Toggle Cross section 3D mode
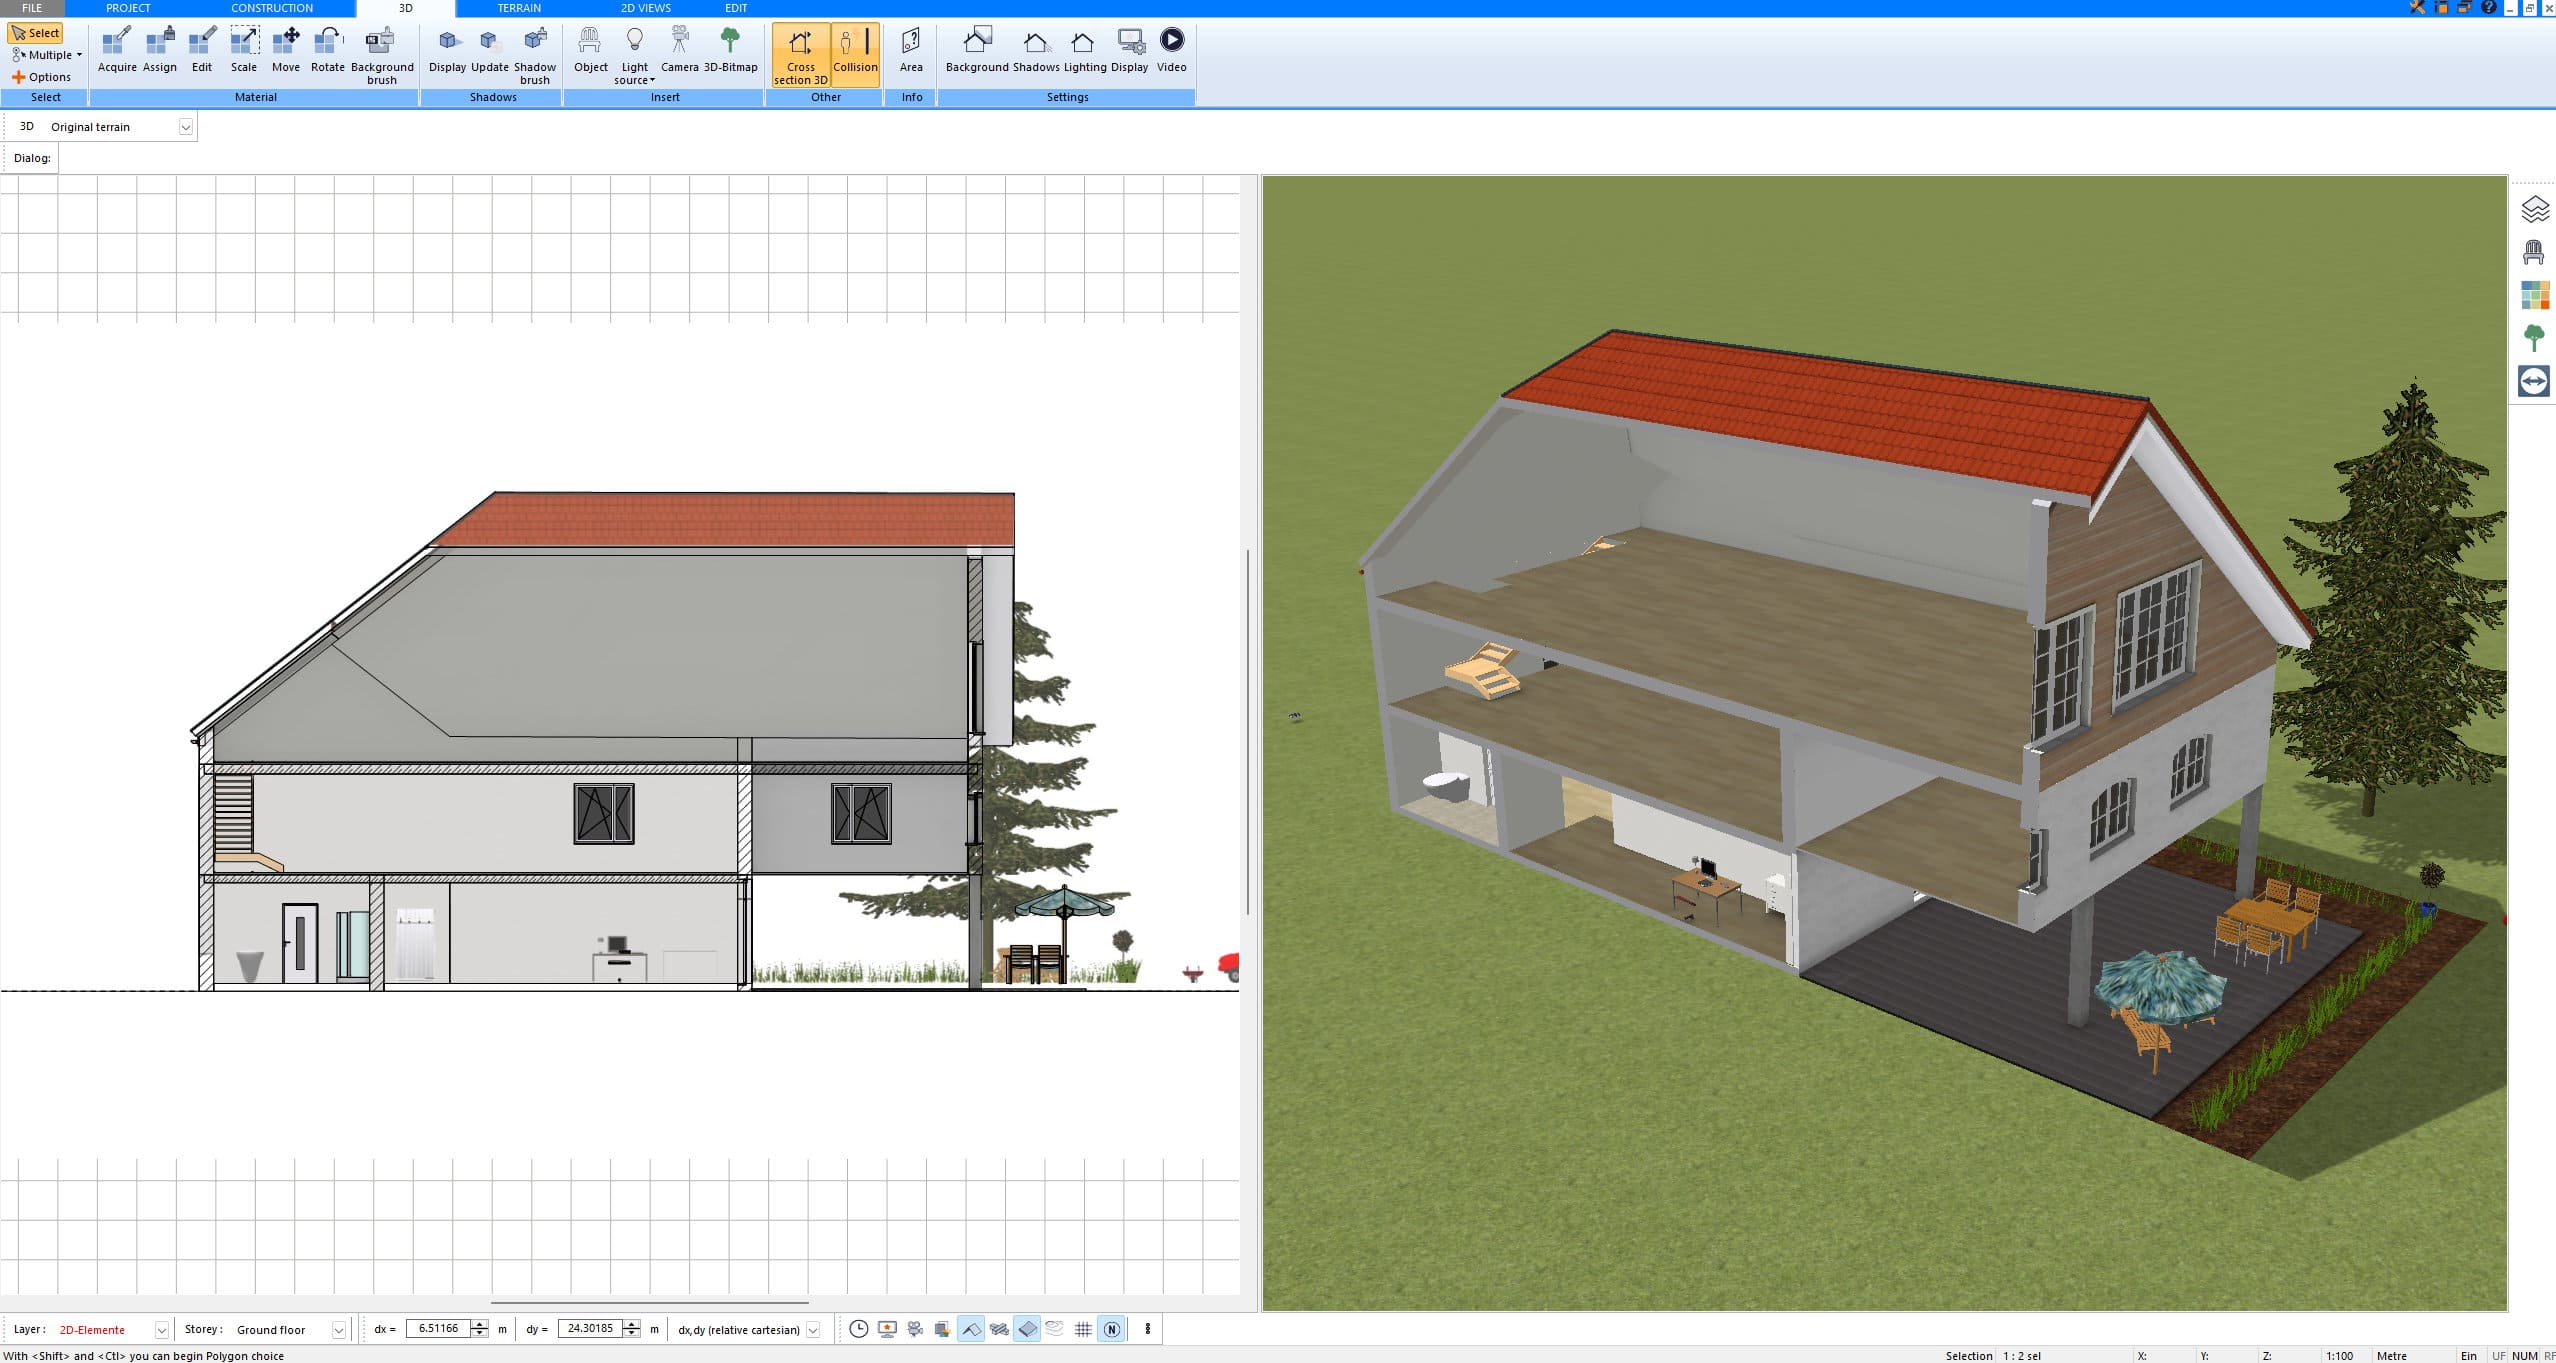2556x1363 pixels. pyautogui.click(x=801, y=55)
